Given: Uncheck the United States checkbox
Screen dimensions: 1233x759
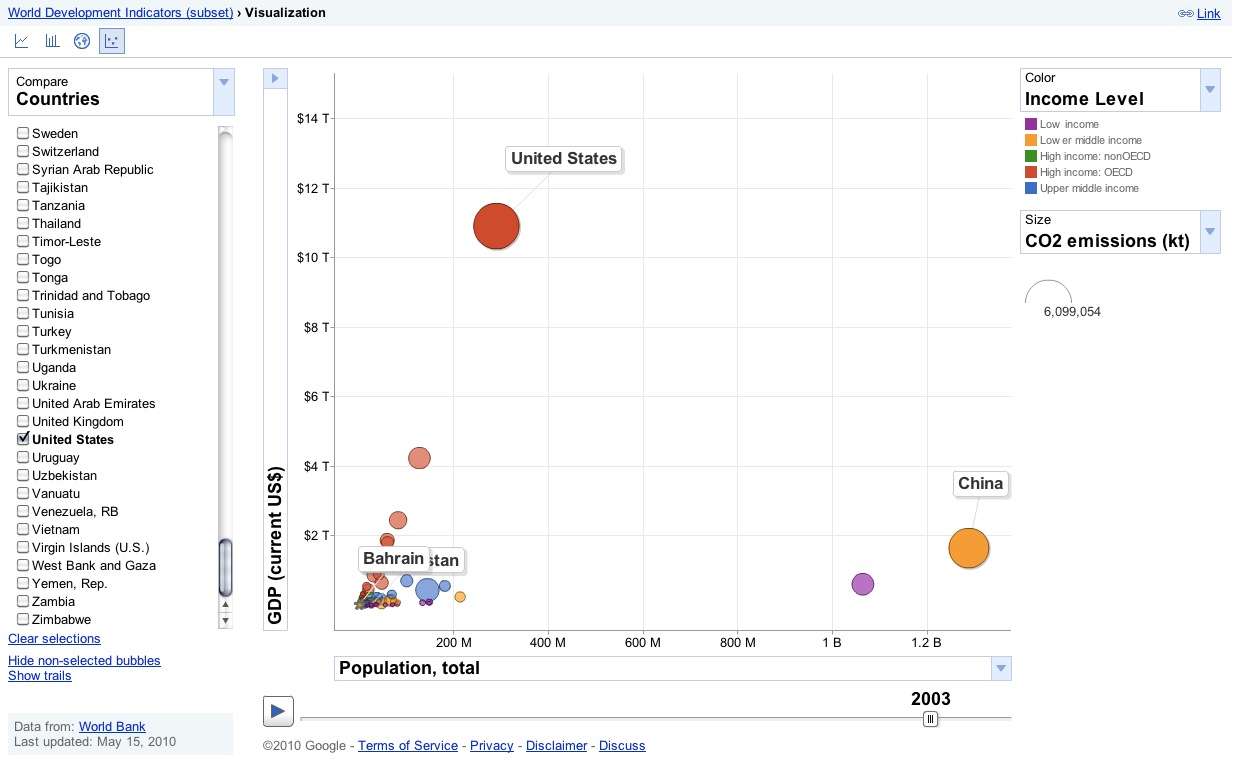Looking at the screenshot, I should (23, 439).
